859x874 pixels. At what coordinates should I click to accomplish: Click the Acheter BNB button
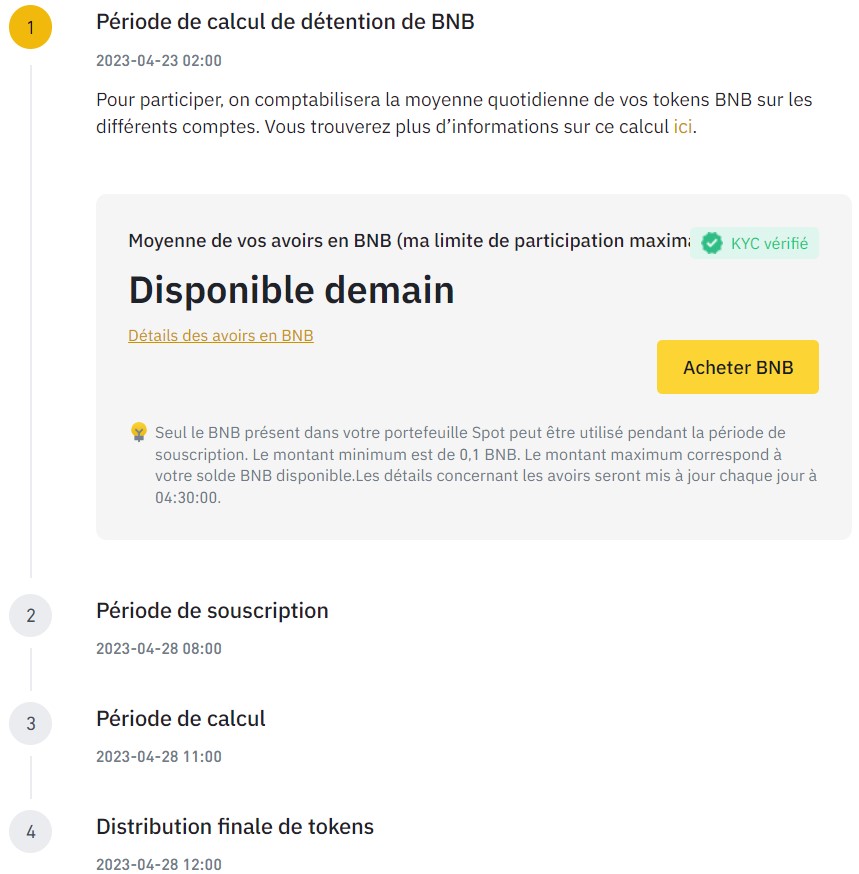(737, 367)
